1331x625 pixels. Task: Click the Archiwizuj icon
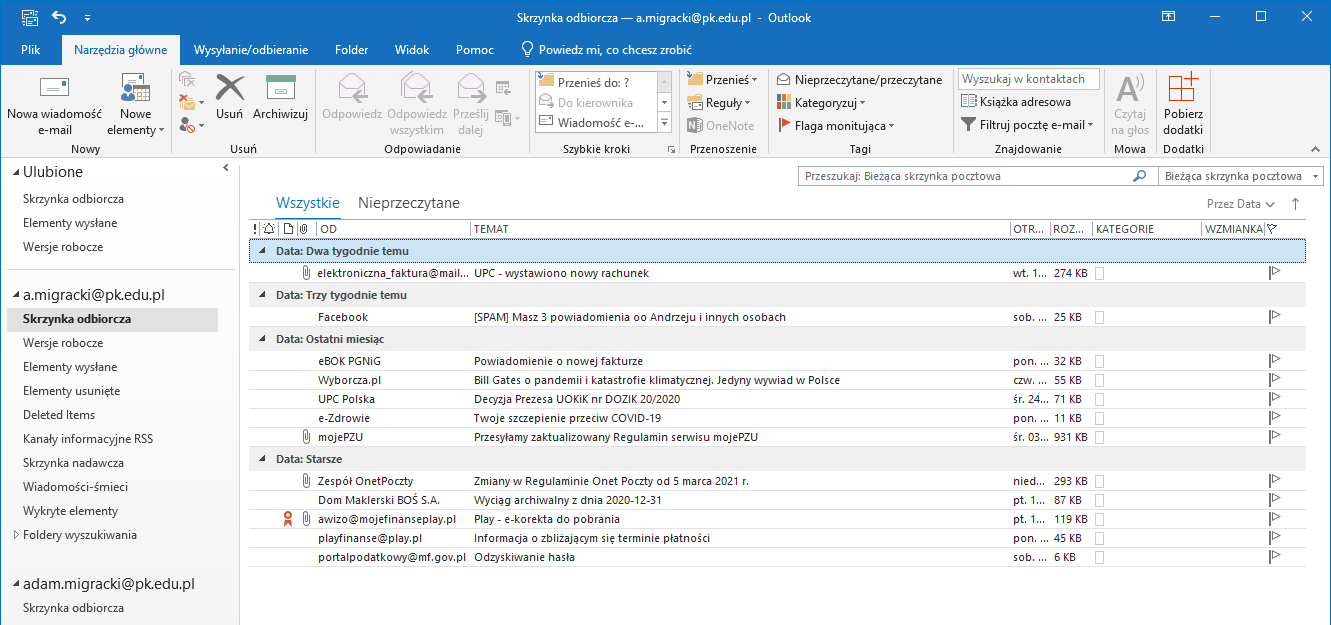280,88
